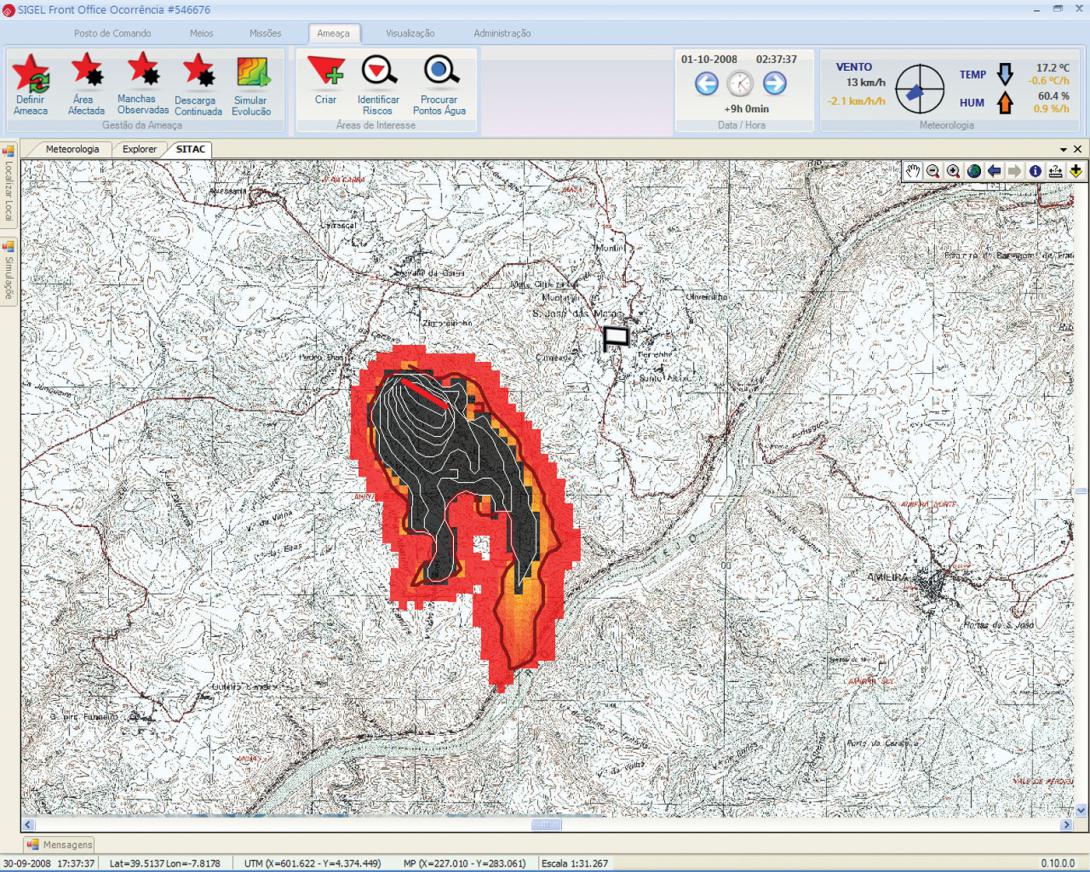1090x872 pixels.
Task: Click the Definir Ameaça star icon
Action: 31,73
